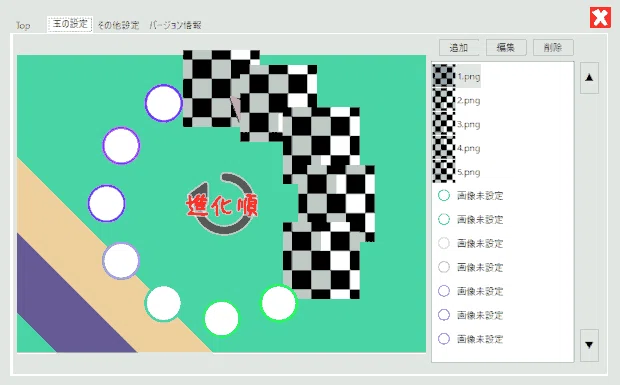Open the バージョン情報 tab
Image resolution: width=620 pixels, height=385 pixels.
(x=175, y=25)
